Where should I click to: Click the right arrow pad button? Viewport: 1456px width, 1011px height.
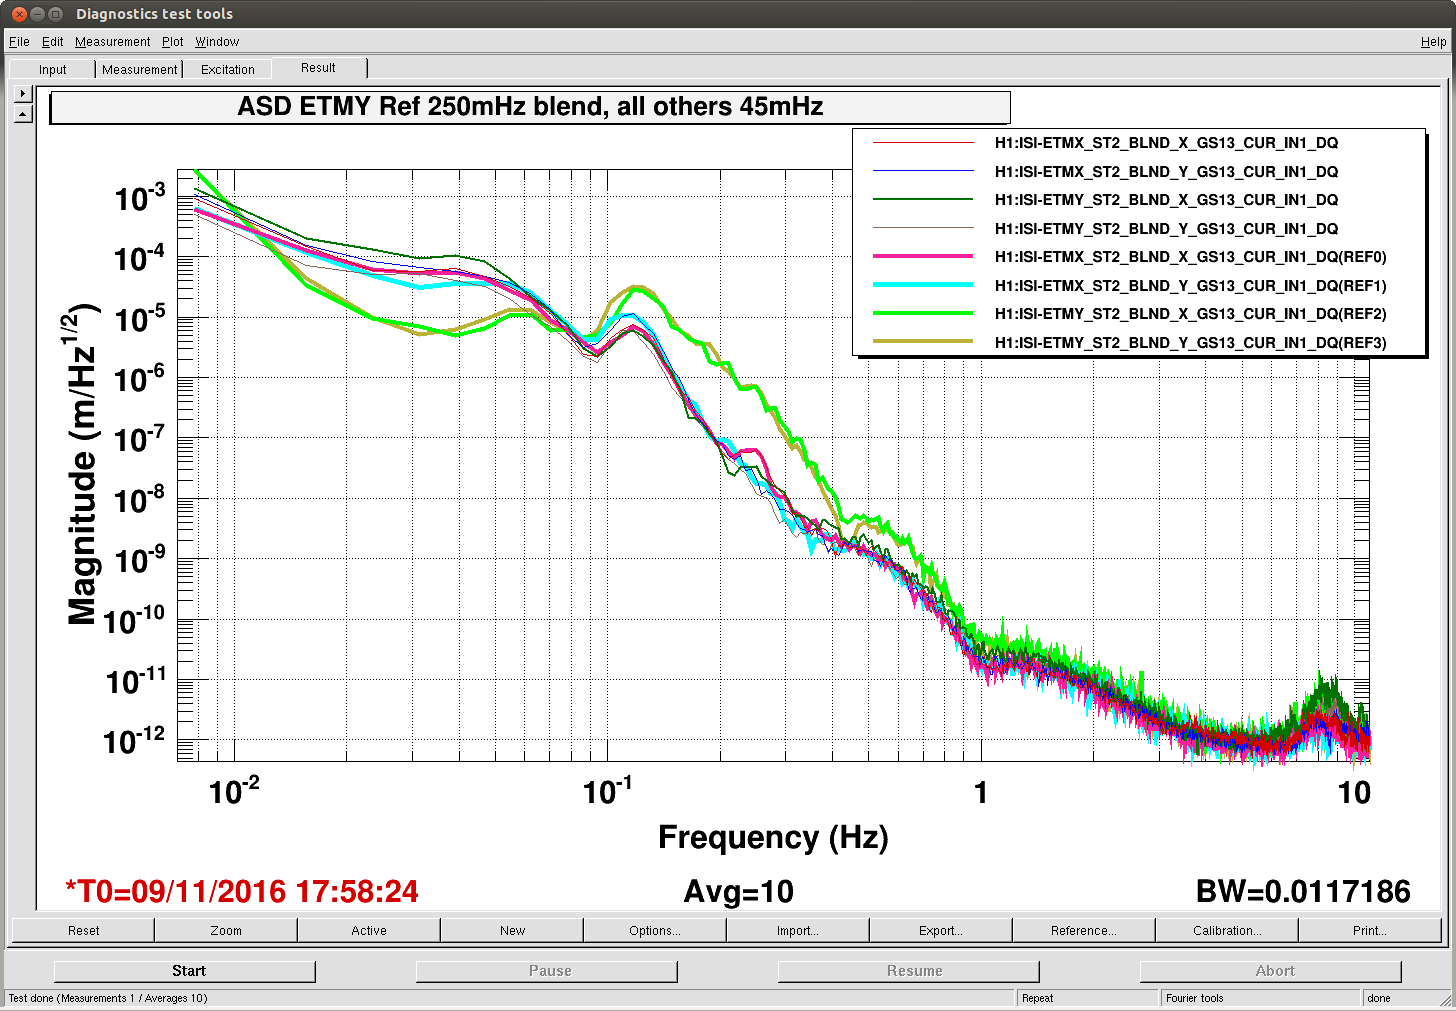point(23,93)
